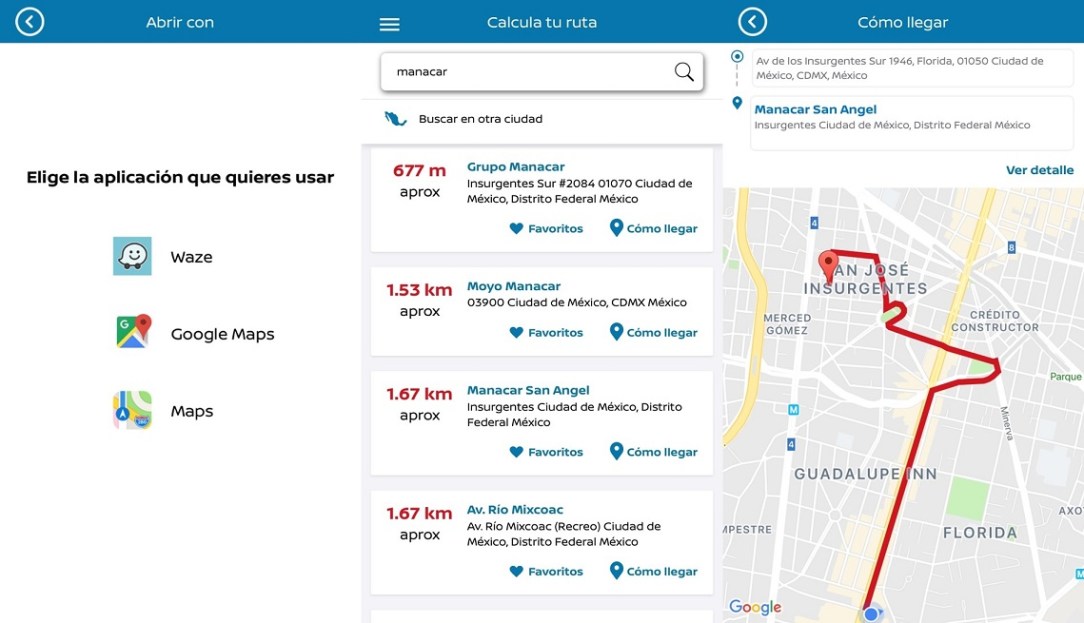Open the hamburger menu on Calcula tu ruta
This screenshot has width=1084, height=623.
click(389, 22)
